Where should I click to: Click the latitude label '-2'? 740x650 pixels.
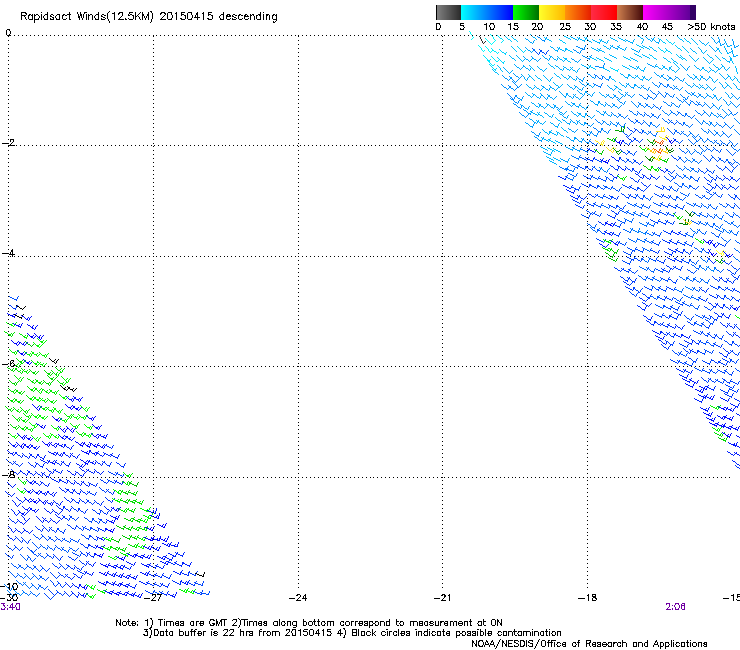(9, 143)
